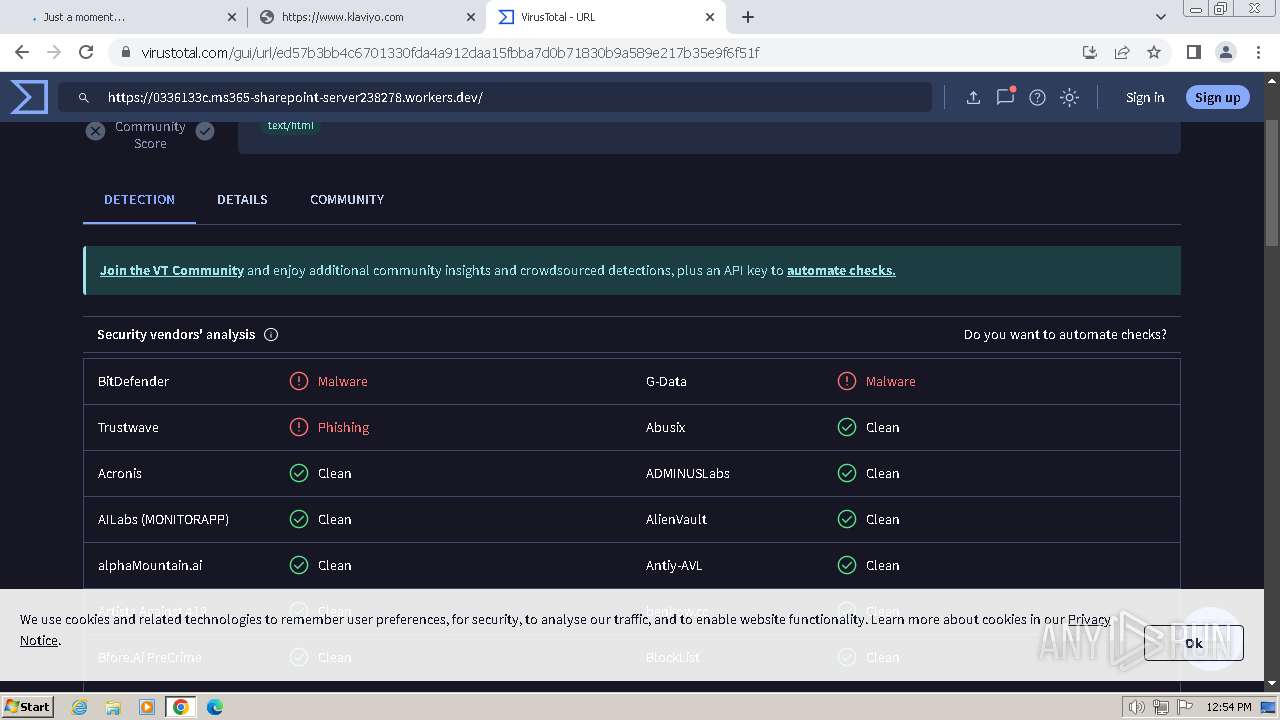Click 'Do you want to automate checks?'
Screen dimensions: 1280x720
pyautogui.click(x=1065, y=334)
